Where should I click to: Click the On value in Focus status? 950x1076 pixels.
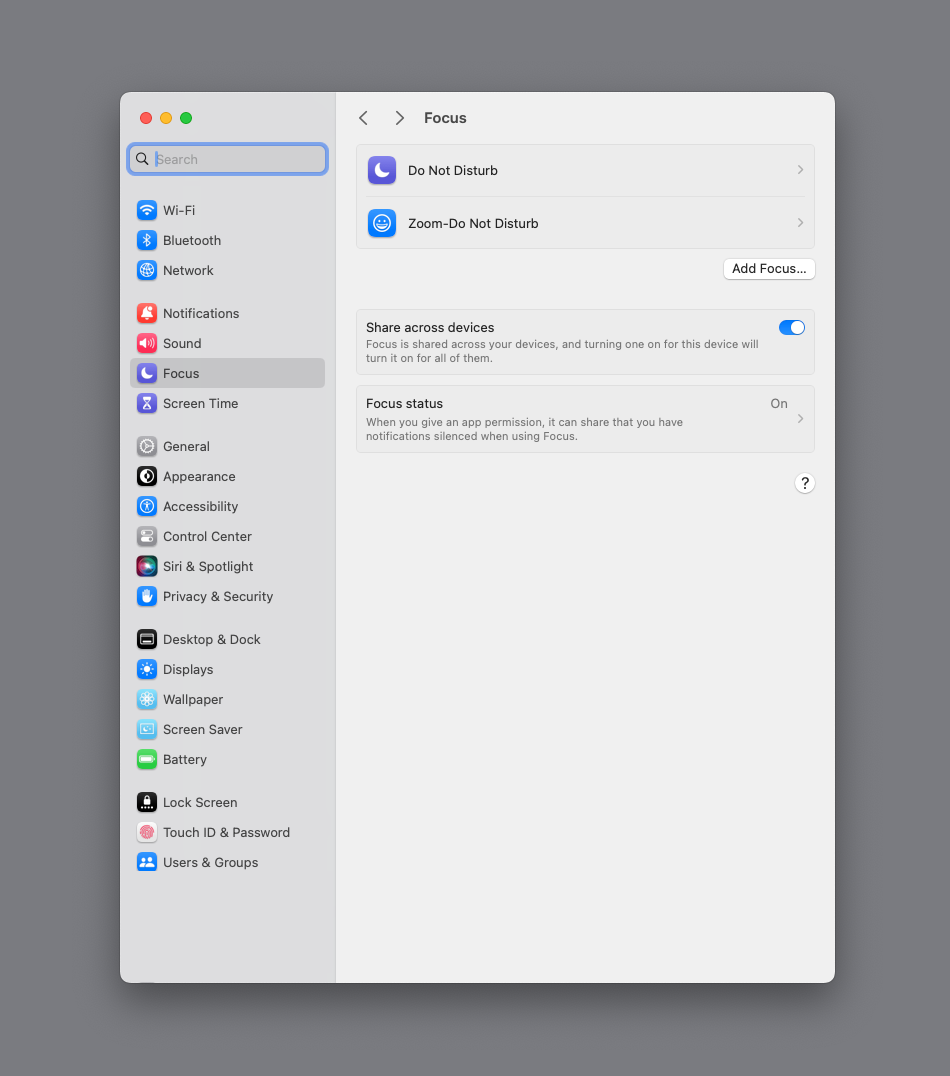(778, 404)
